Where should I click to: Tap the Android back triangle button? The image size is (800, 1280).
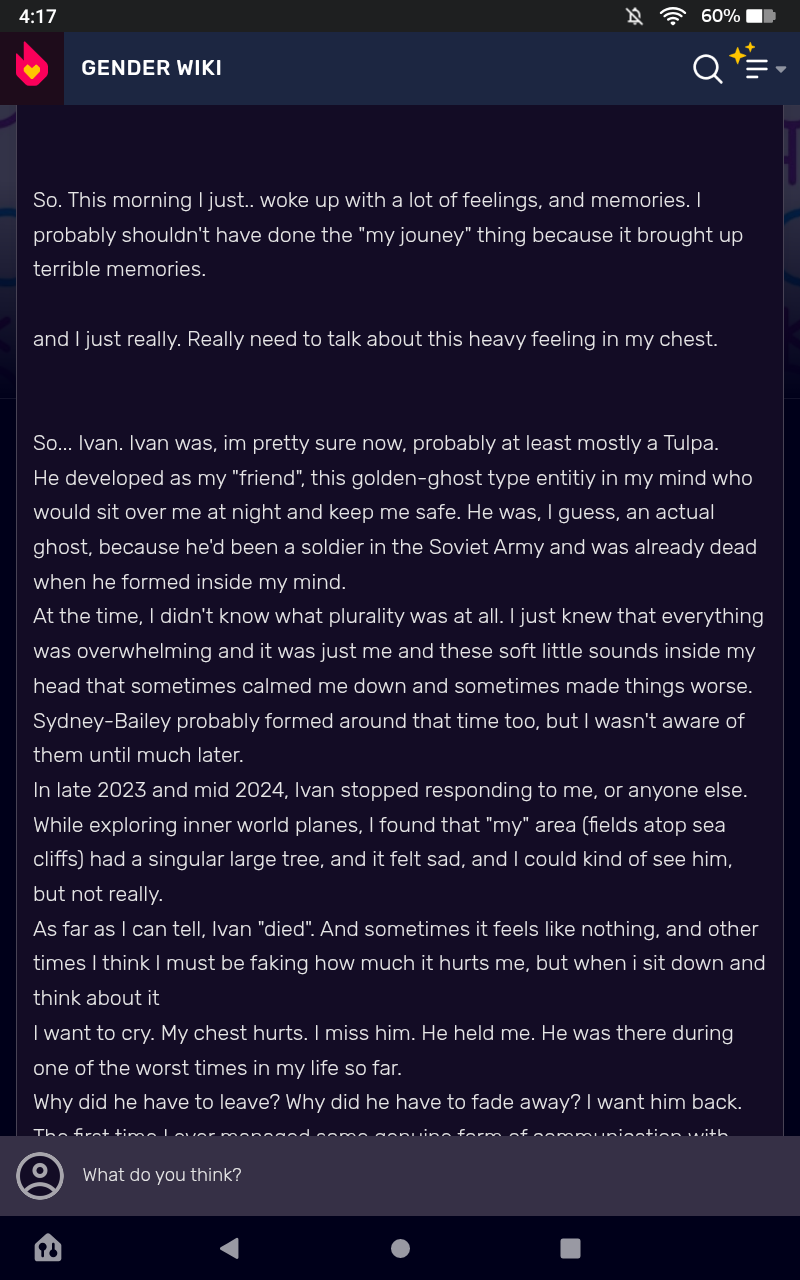coord(229,1247)
